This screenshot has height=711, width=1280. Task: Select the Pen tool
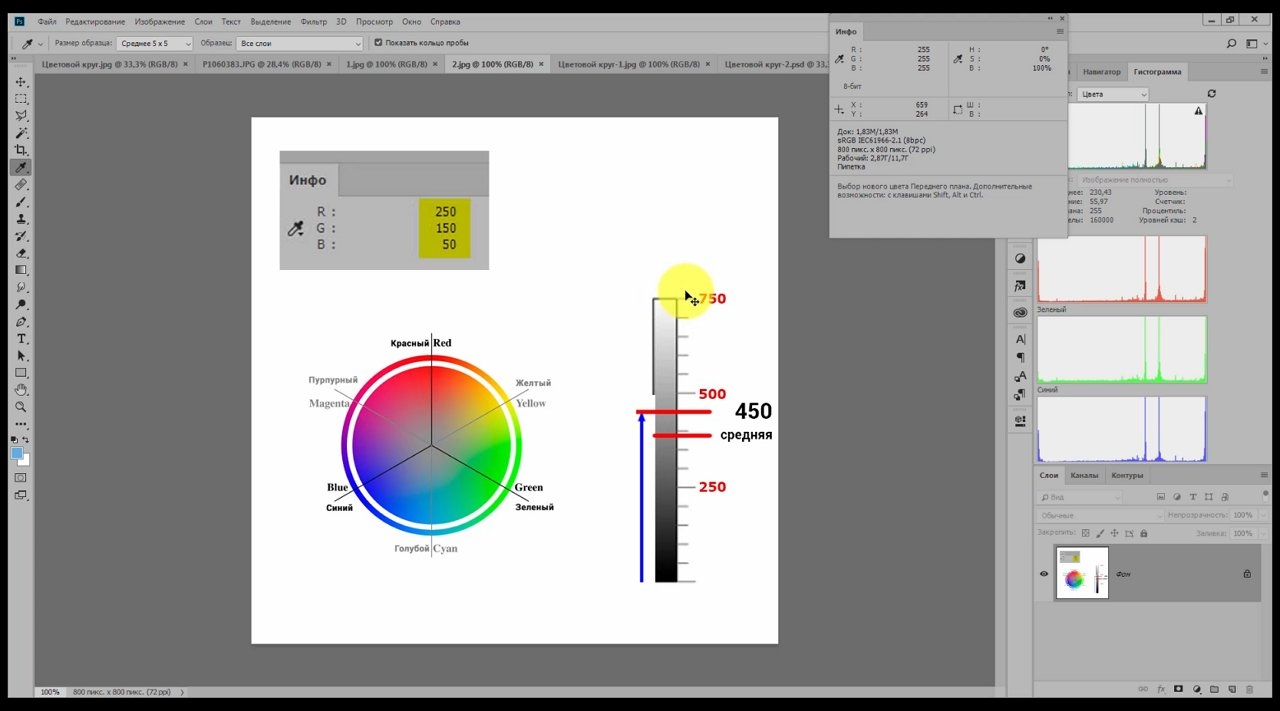(x=21, y=322)
